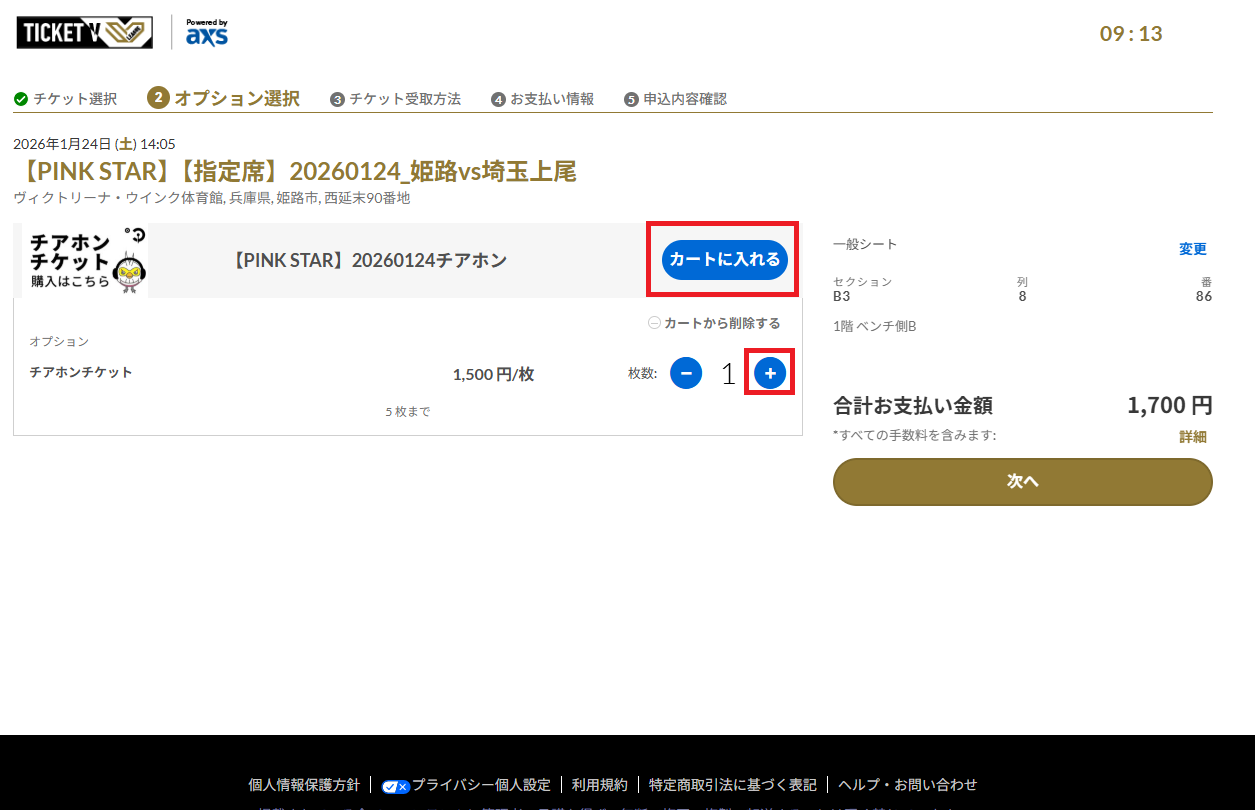Open 特定商取引法に基づく表記 link
The image size is (1255, 810).
732,785
